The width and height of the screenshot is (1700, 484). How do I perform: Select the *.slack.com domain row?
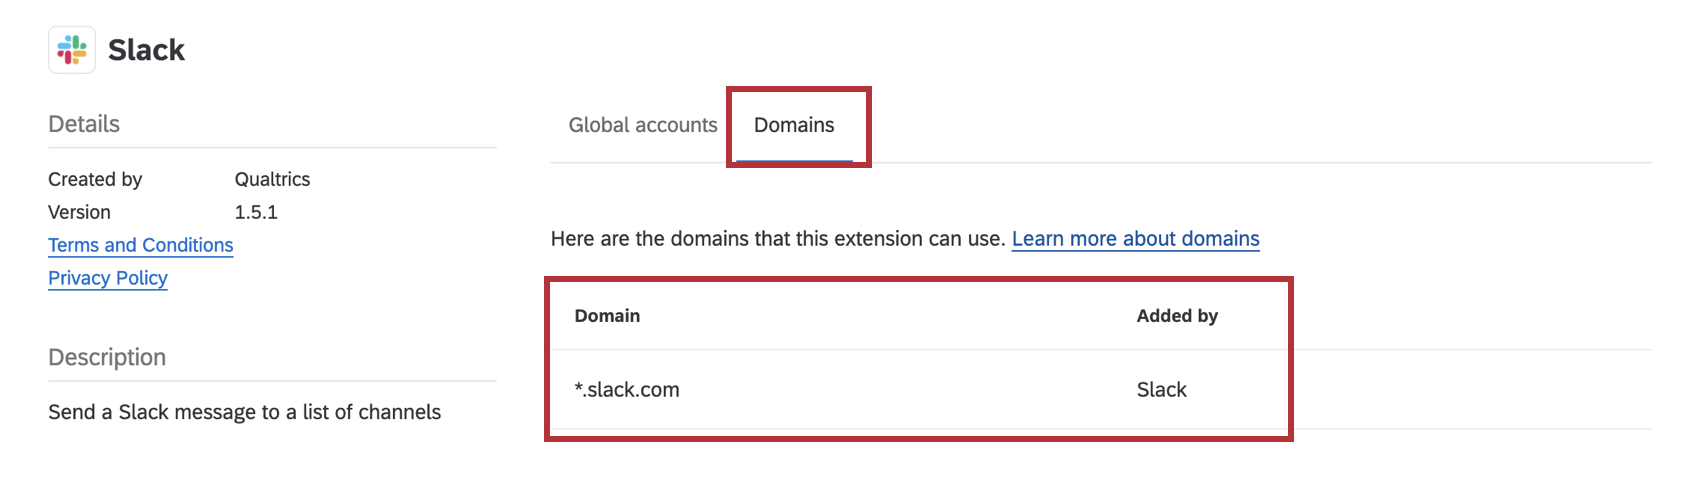pos(1101,390)
